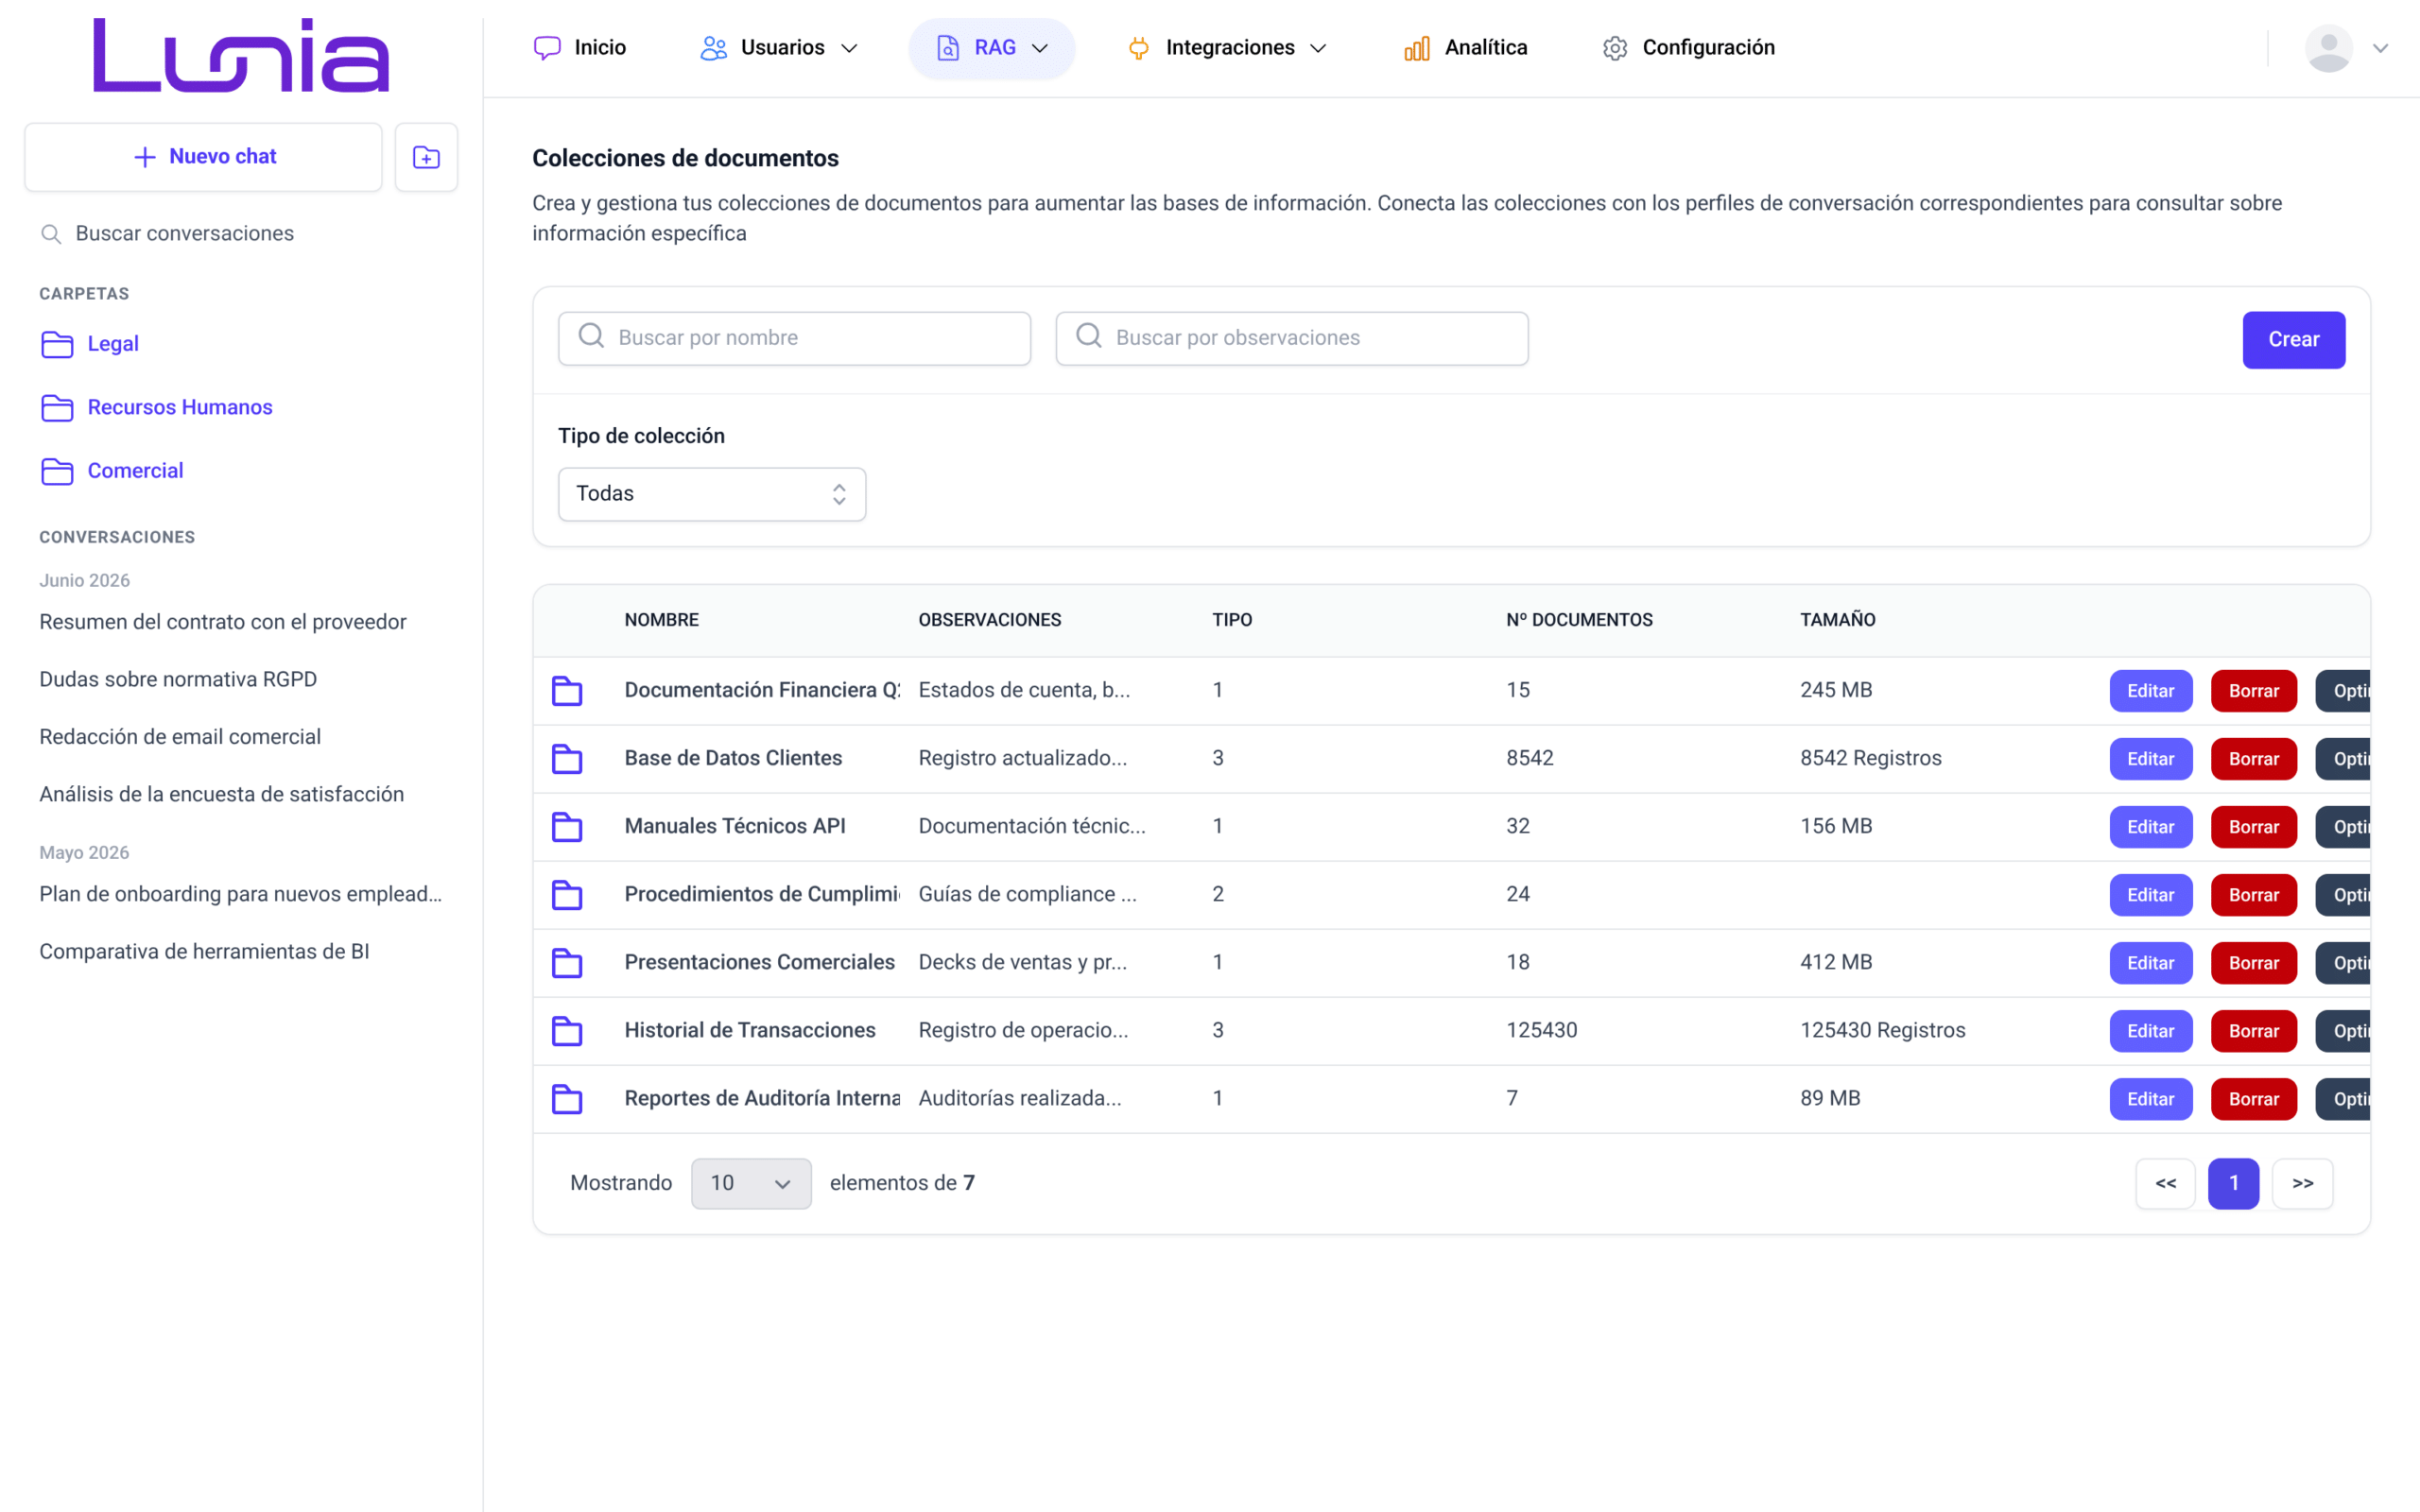2420x1512 pixels.
Task: Click the Inicio chat bubble icon
Action: [547, 48]
